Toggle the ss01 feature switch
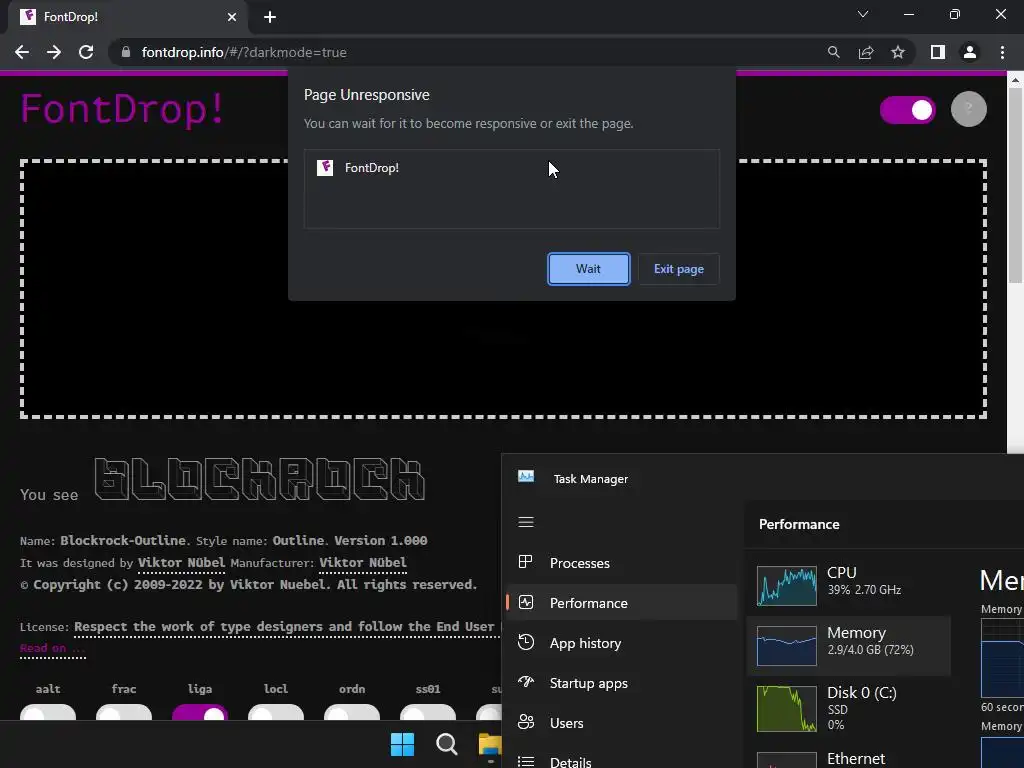The width and height of the screenshot is (1024, 768). pyautogui.click(x=428, y=712)
